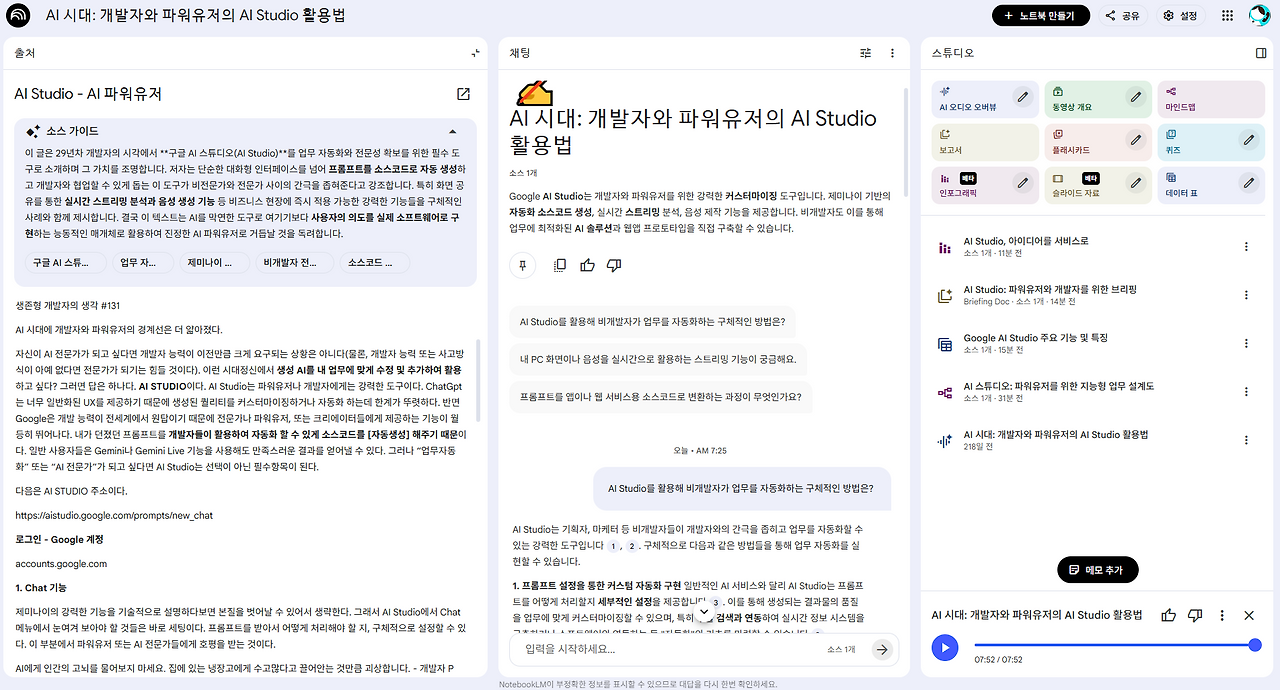Image resolution: width=1280 pixels, height=690 pixels.
Task: Open the 설정 settings menu
Action: [1180, 15]
